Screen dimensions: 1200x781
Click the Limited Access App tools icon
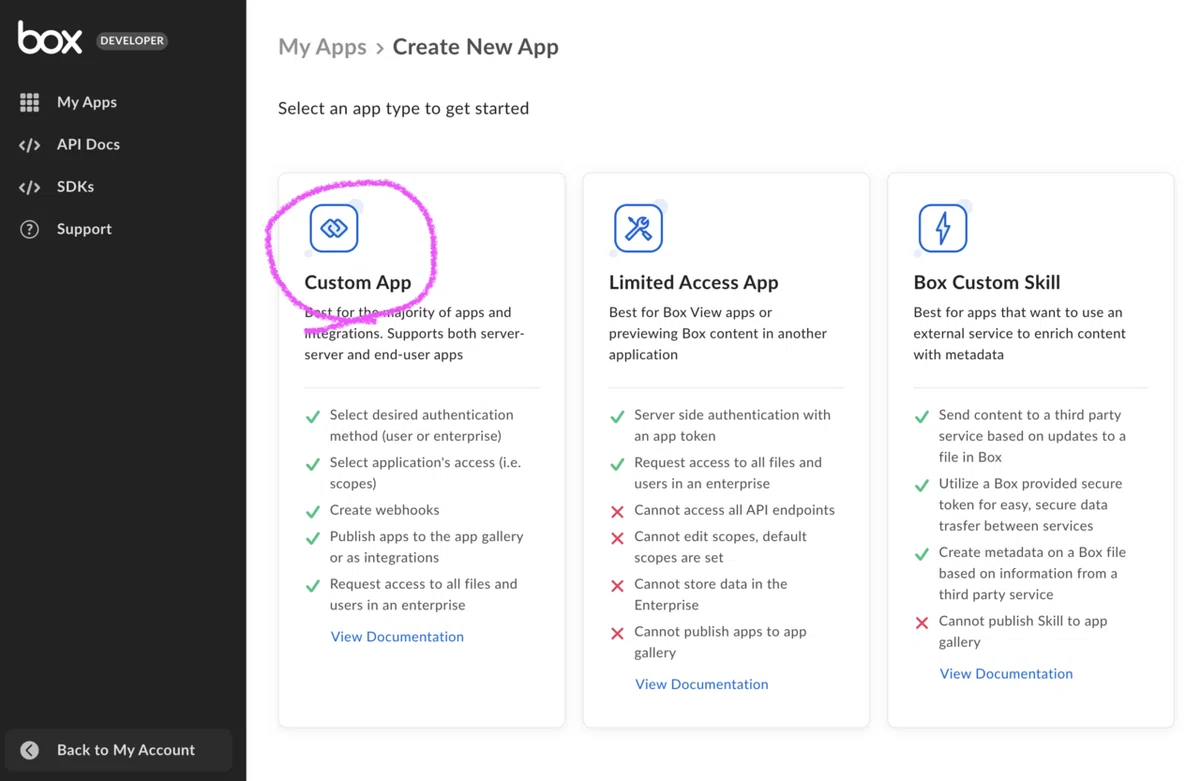pos(638,228)
